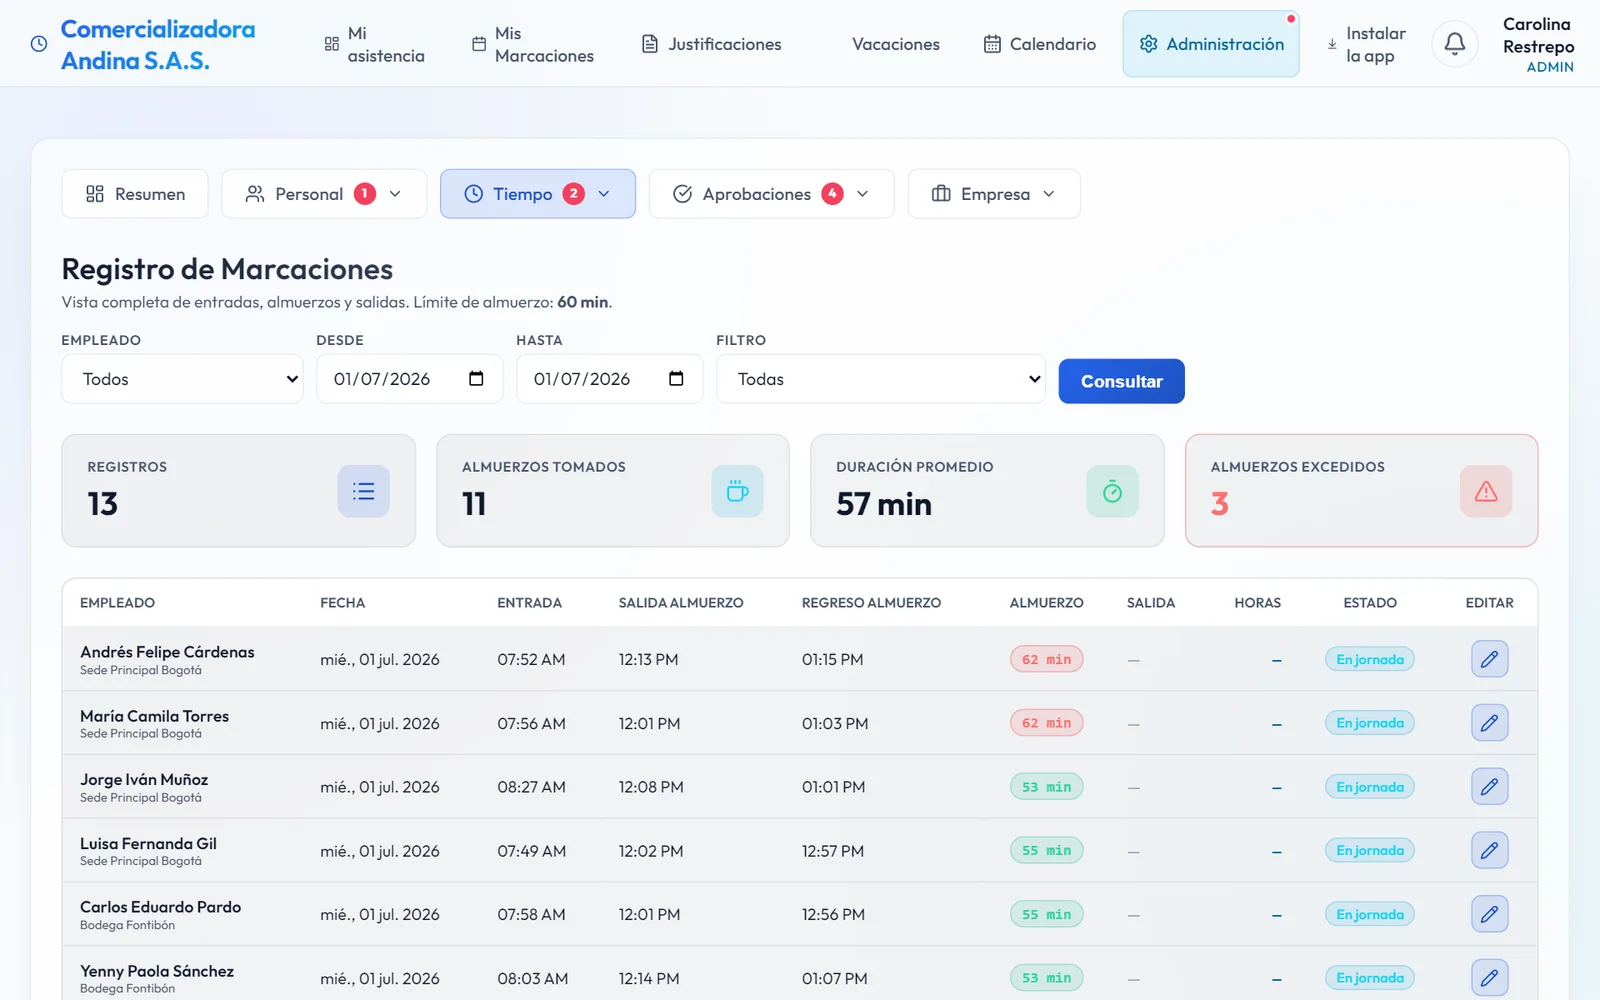Click the Regreso Almuerzo column header
1600x1000 pixels.
[x=871, y=603]
